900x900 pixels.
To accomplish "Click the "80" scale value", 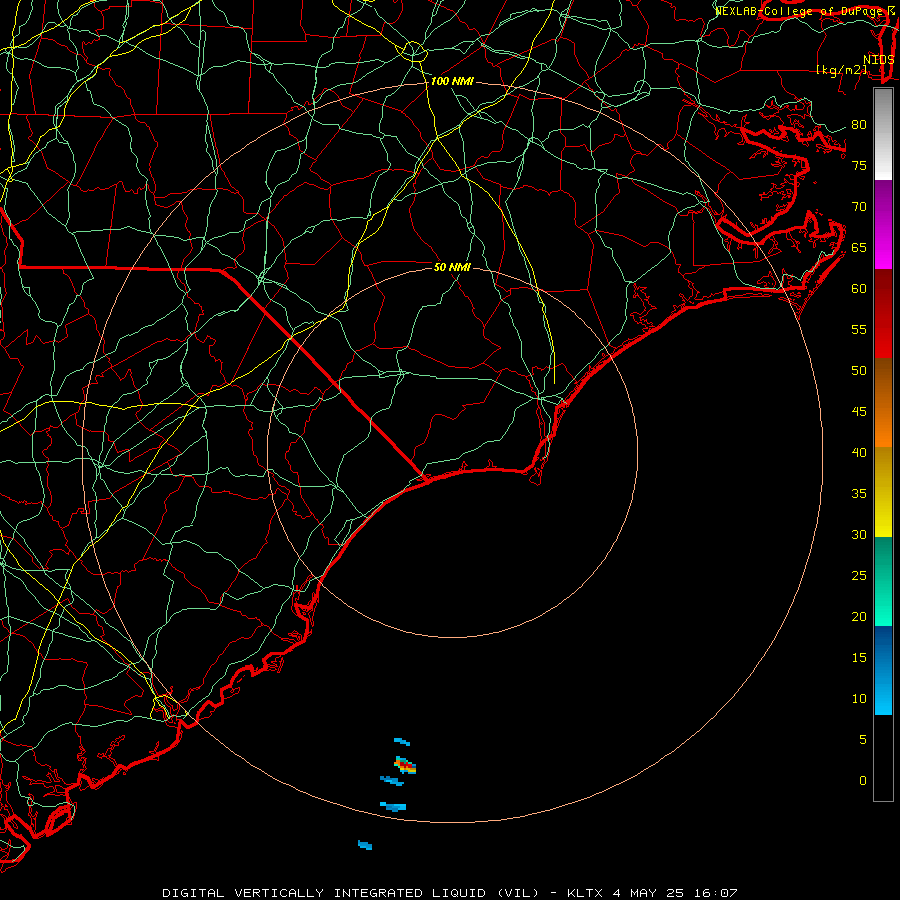I will [x=859, y=125].
